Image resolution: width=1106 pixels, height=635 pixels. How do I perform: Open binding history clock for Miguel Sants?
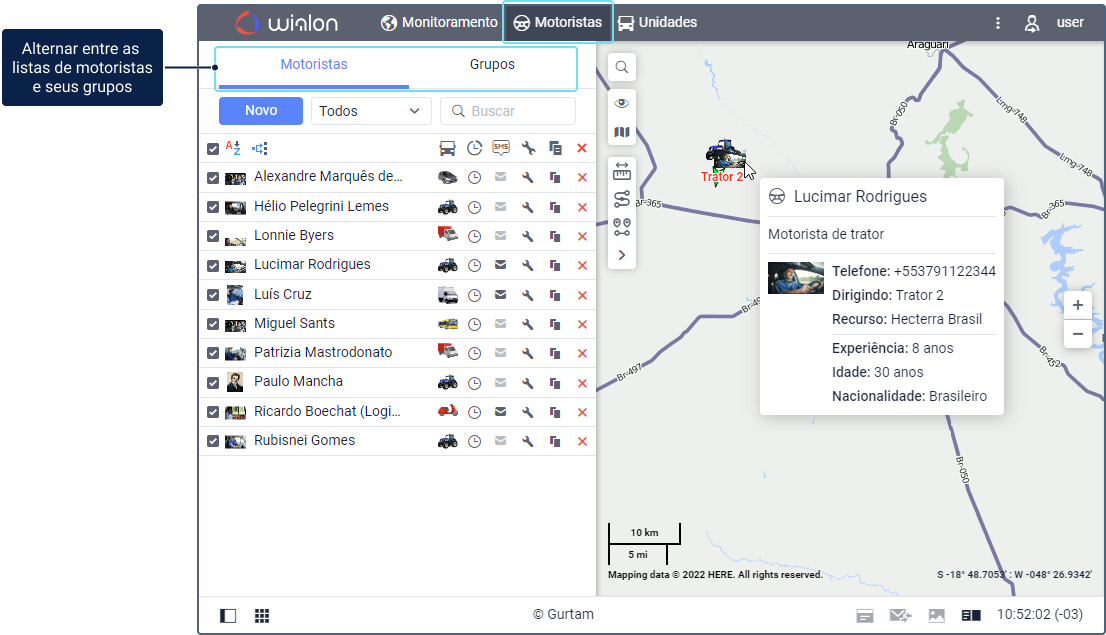click(x=475, y=325)
